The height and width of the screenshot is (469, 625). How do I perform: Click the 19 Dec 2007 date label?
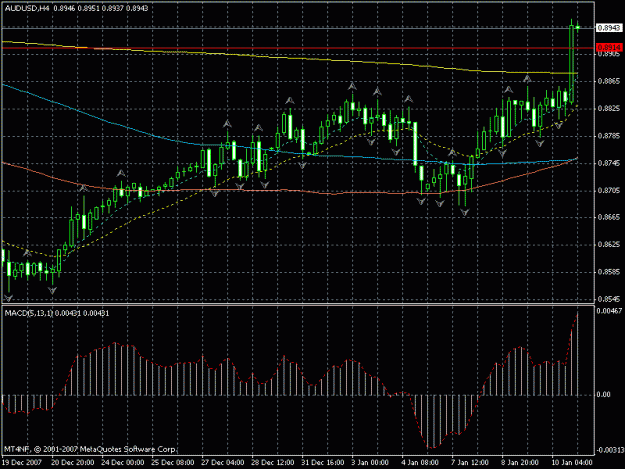(22, 463)
